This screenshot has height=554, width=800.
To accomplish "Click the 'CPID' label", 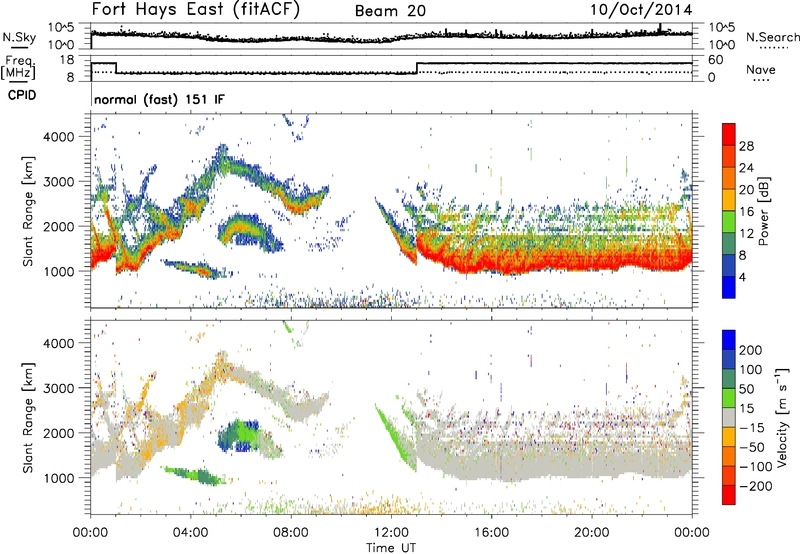I will coord(22,95).
